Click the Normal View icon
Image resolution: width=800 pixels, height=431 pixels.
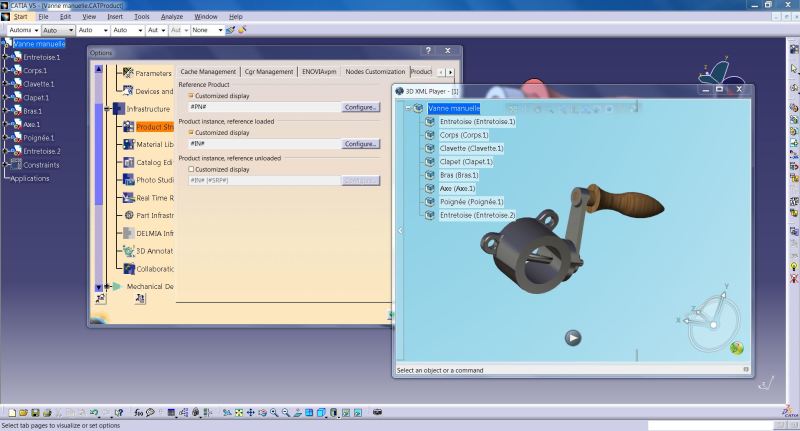point(297,413)
